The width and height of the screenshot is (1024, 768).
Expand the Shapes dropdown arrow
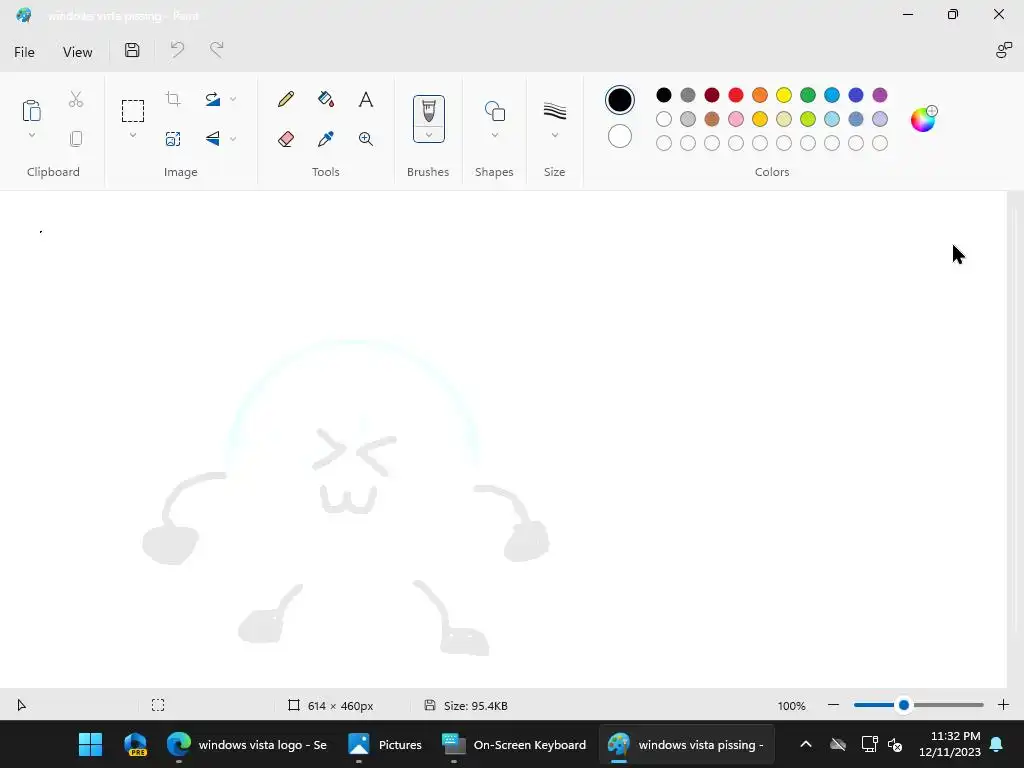pos(494,135)
